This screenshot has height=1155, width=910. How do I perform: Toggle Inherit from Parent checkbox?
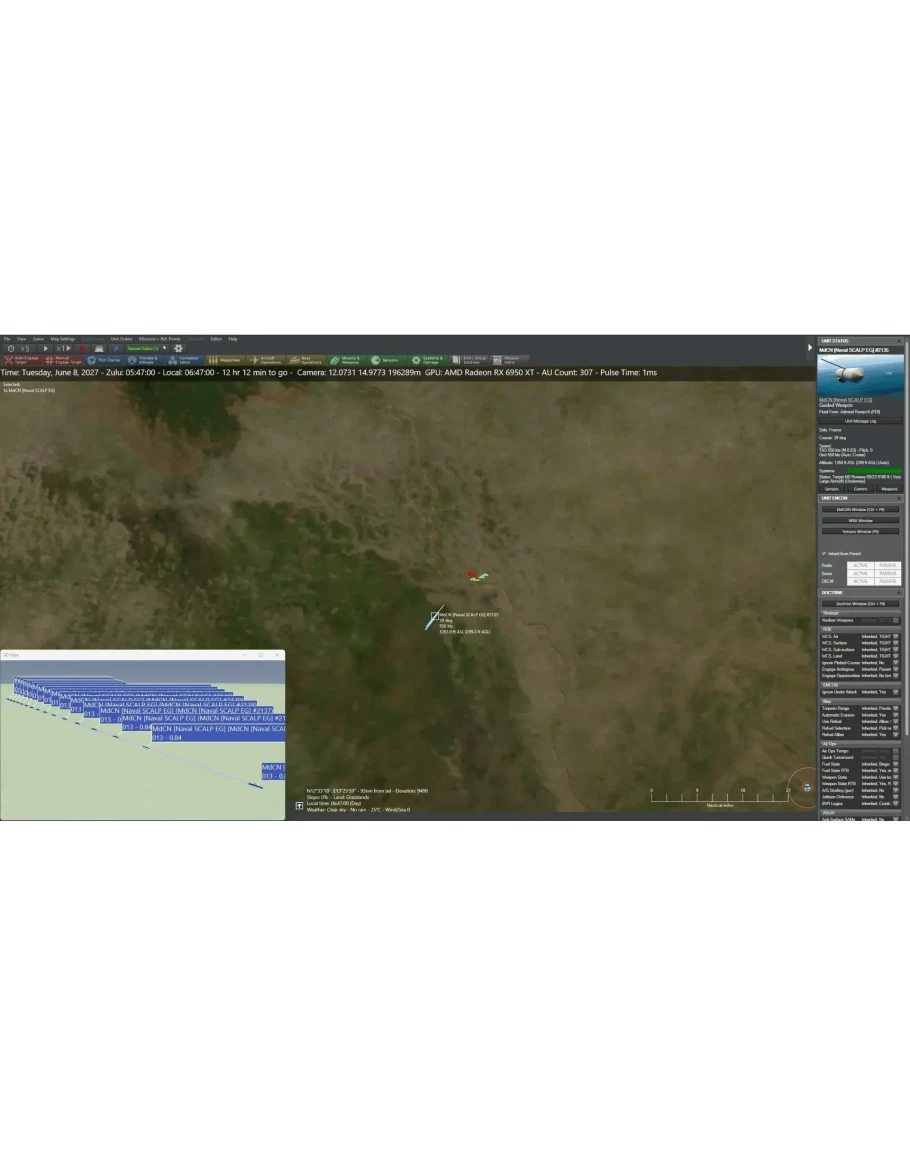(x=824, y=553)
